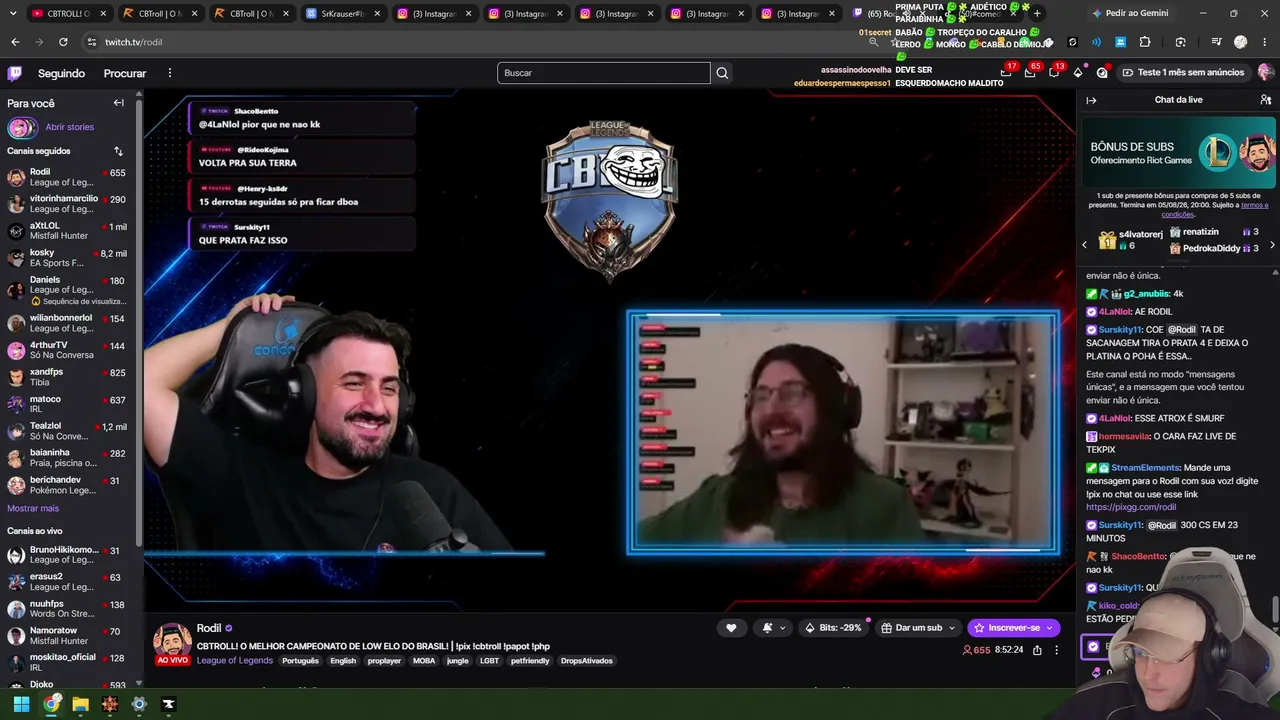1280x720 pixels.
Task: Open the Bits -29% offer
Action: point(833,628)
